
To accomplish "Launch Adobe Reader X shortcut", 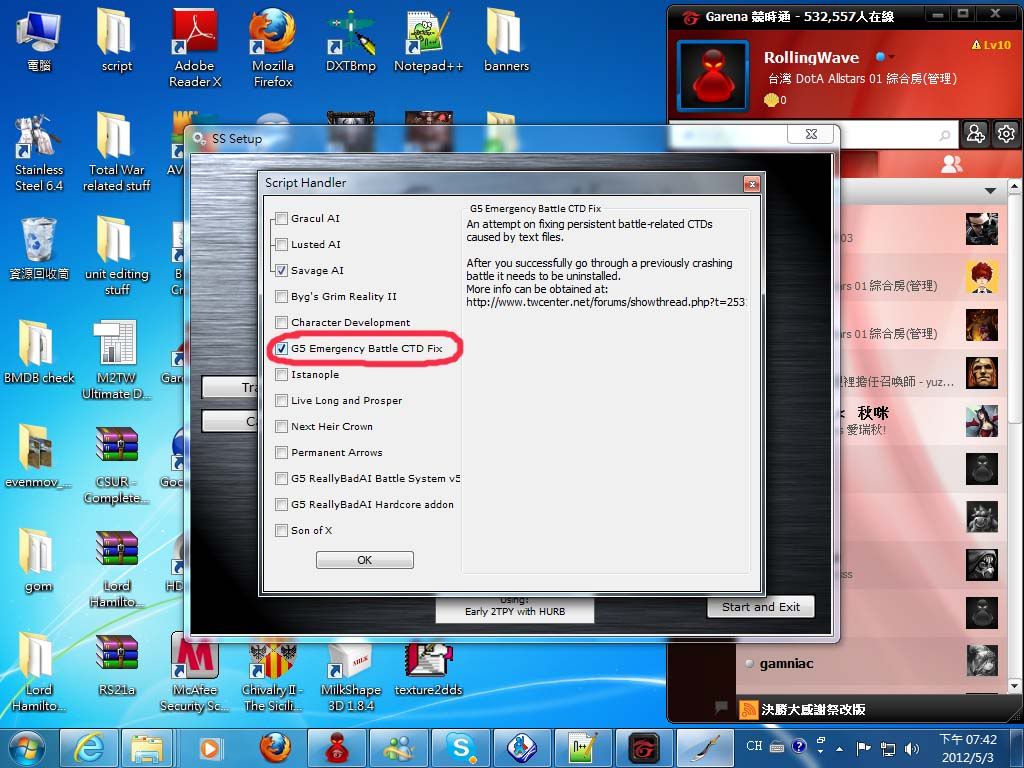I will pyautogui.click(x=195, y=40).
